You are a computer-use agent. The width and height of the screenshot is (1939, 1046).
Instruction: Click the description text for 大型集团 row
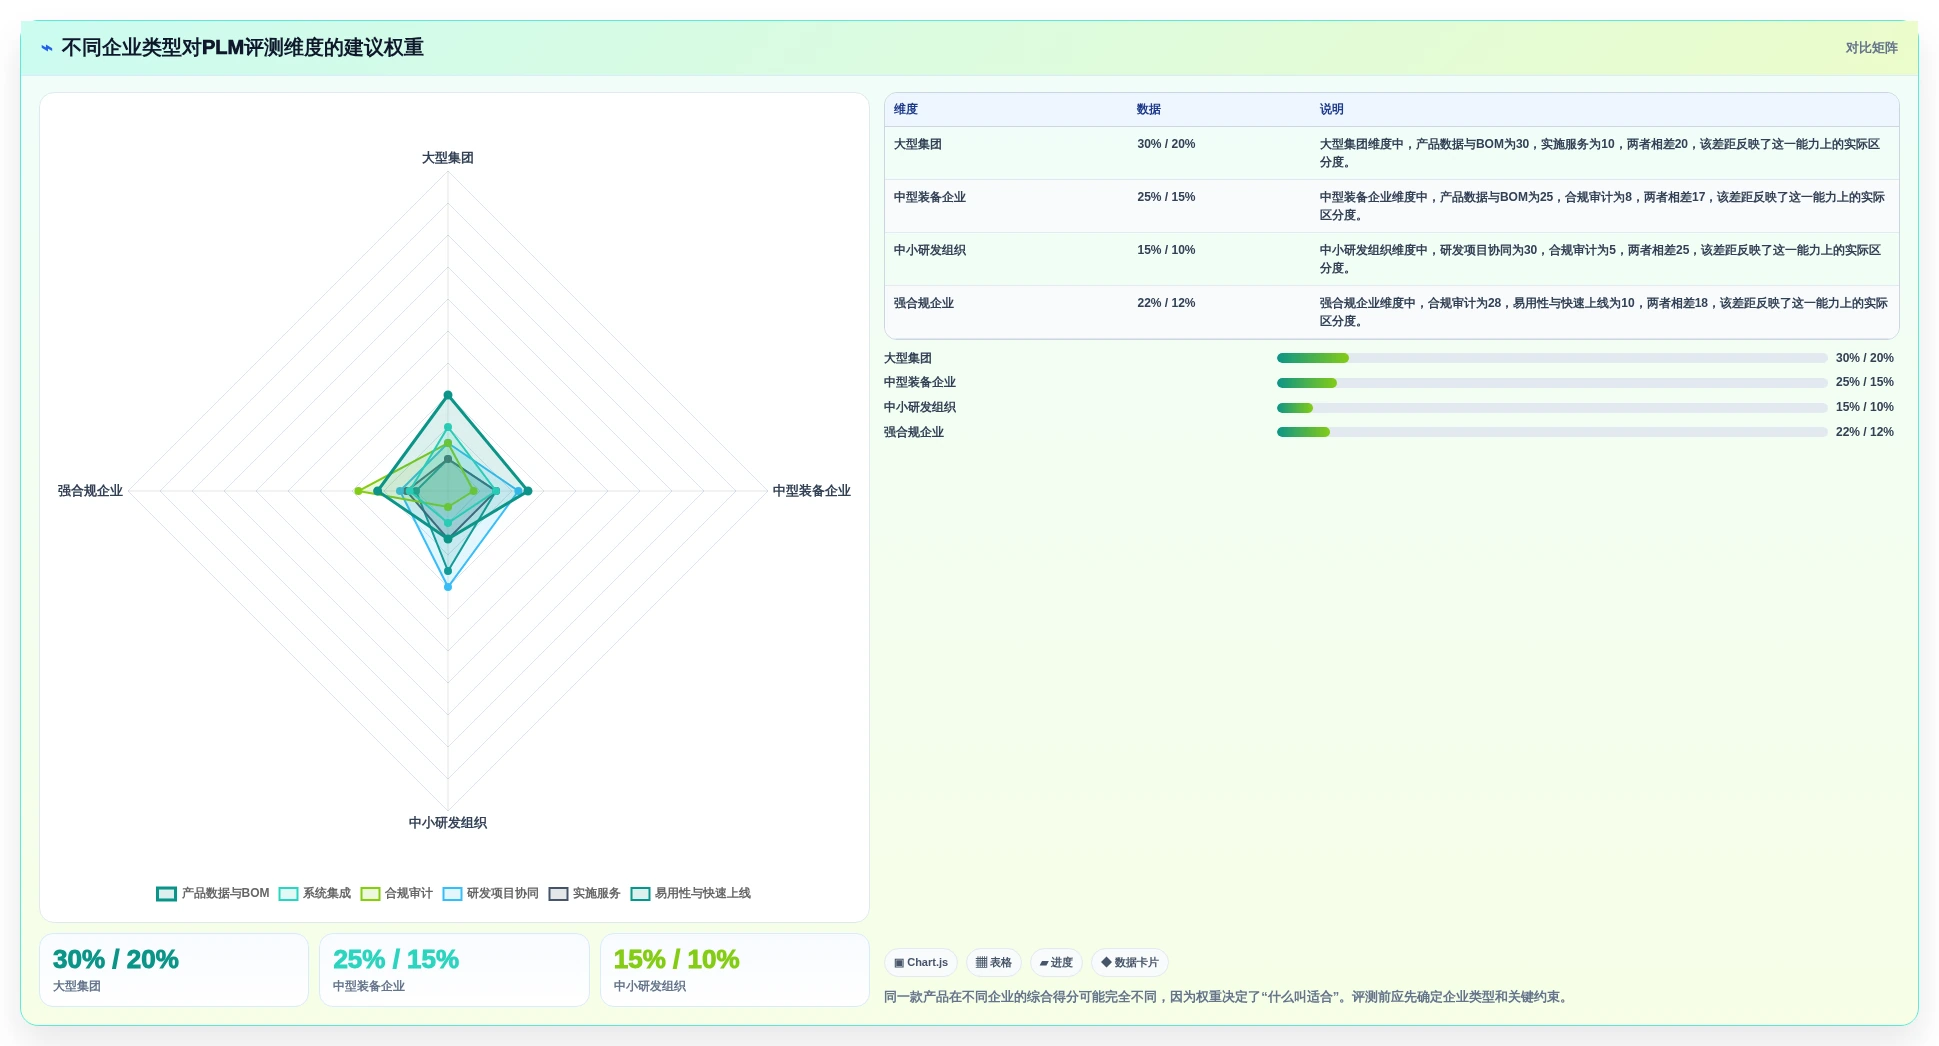click(1600, 153)
